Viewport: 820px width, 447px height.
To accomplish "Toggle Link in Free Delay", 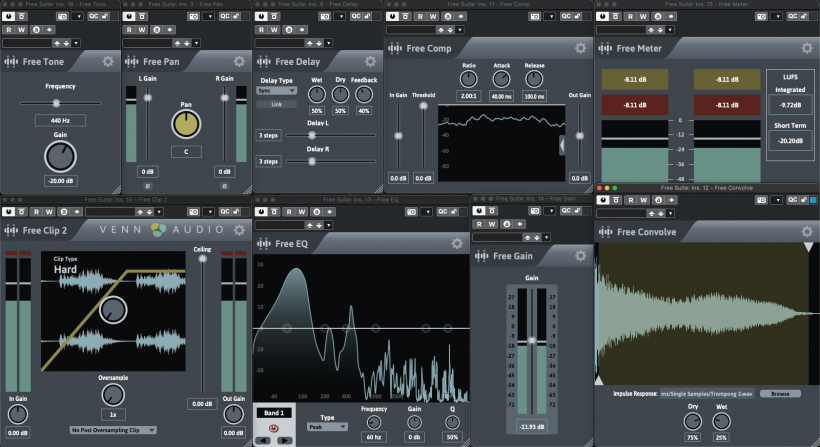I will click(x=277, y=104).
